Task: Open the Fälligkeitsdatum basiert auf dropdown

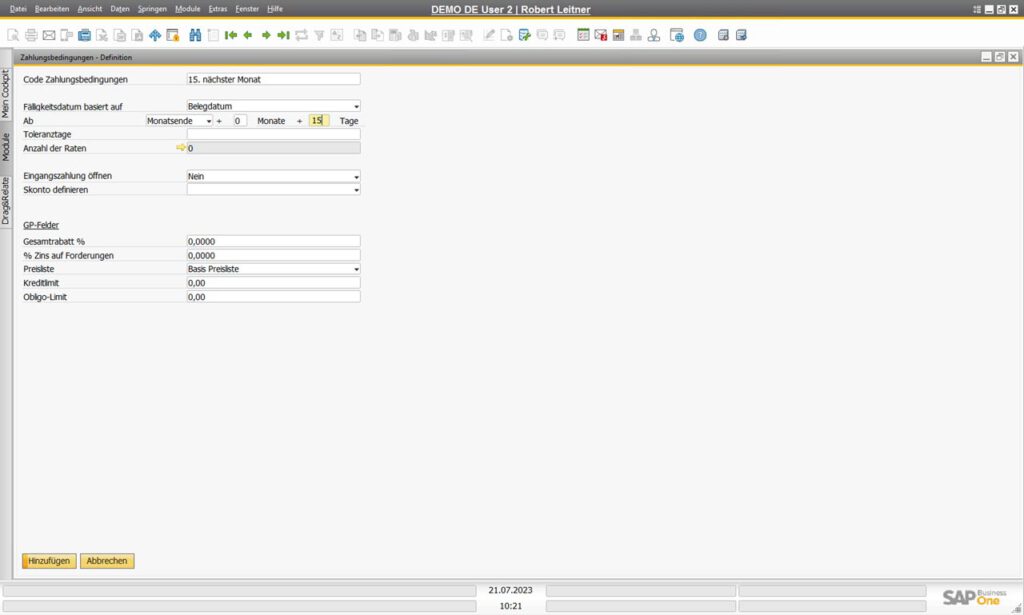Action: tap(356, 106)
